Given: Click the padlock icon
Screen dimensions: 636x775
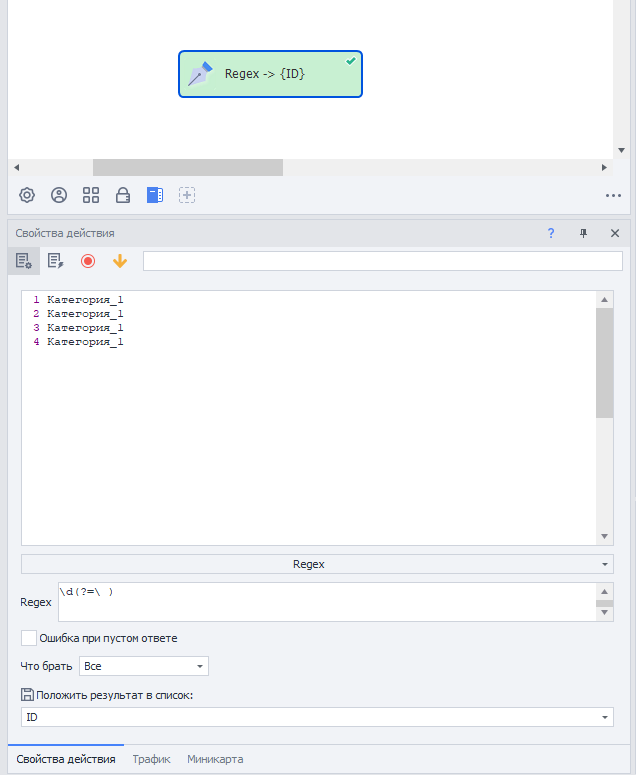Looking at the screenshot, I should coord(123,195).
